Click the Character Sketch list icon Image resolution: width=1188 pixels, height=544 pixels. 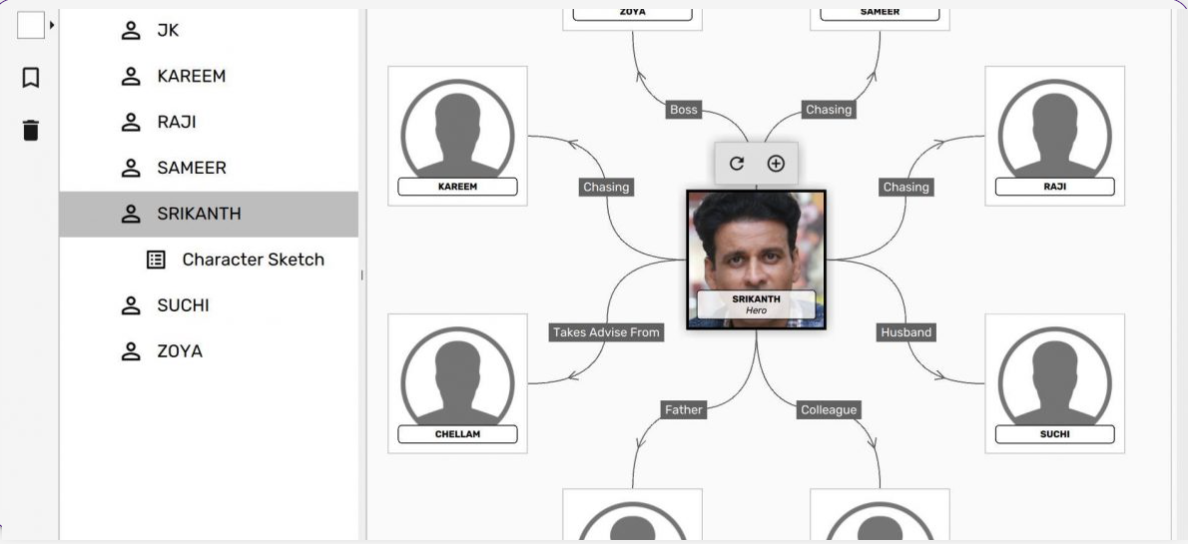click(x=156, y=260)
